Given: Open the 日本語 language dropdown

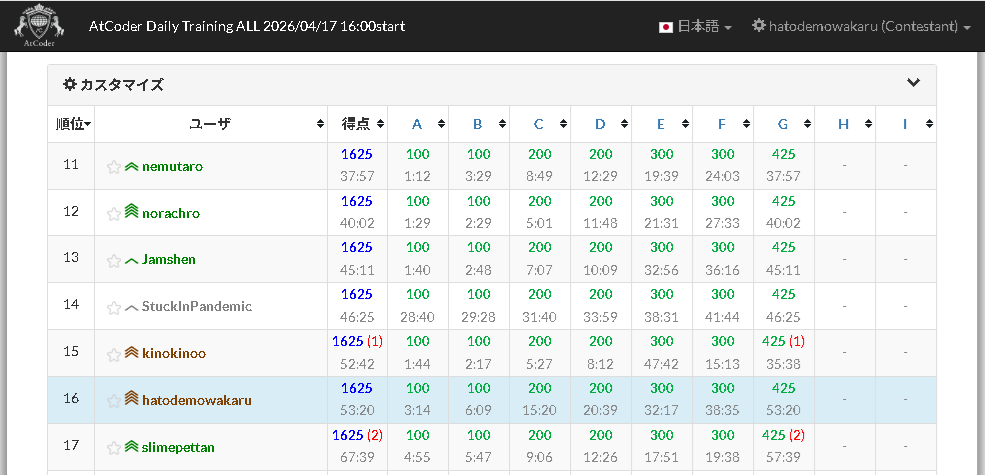Looking at the screenshot, I should (x=695, y=26).
